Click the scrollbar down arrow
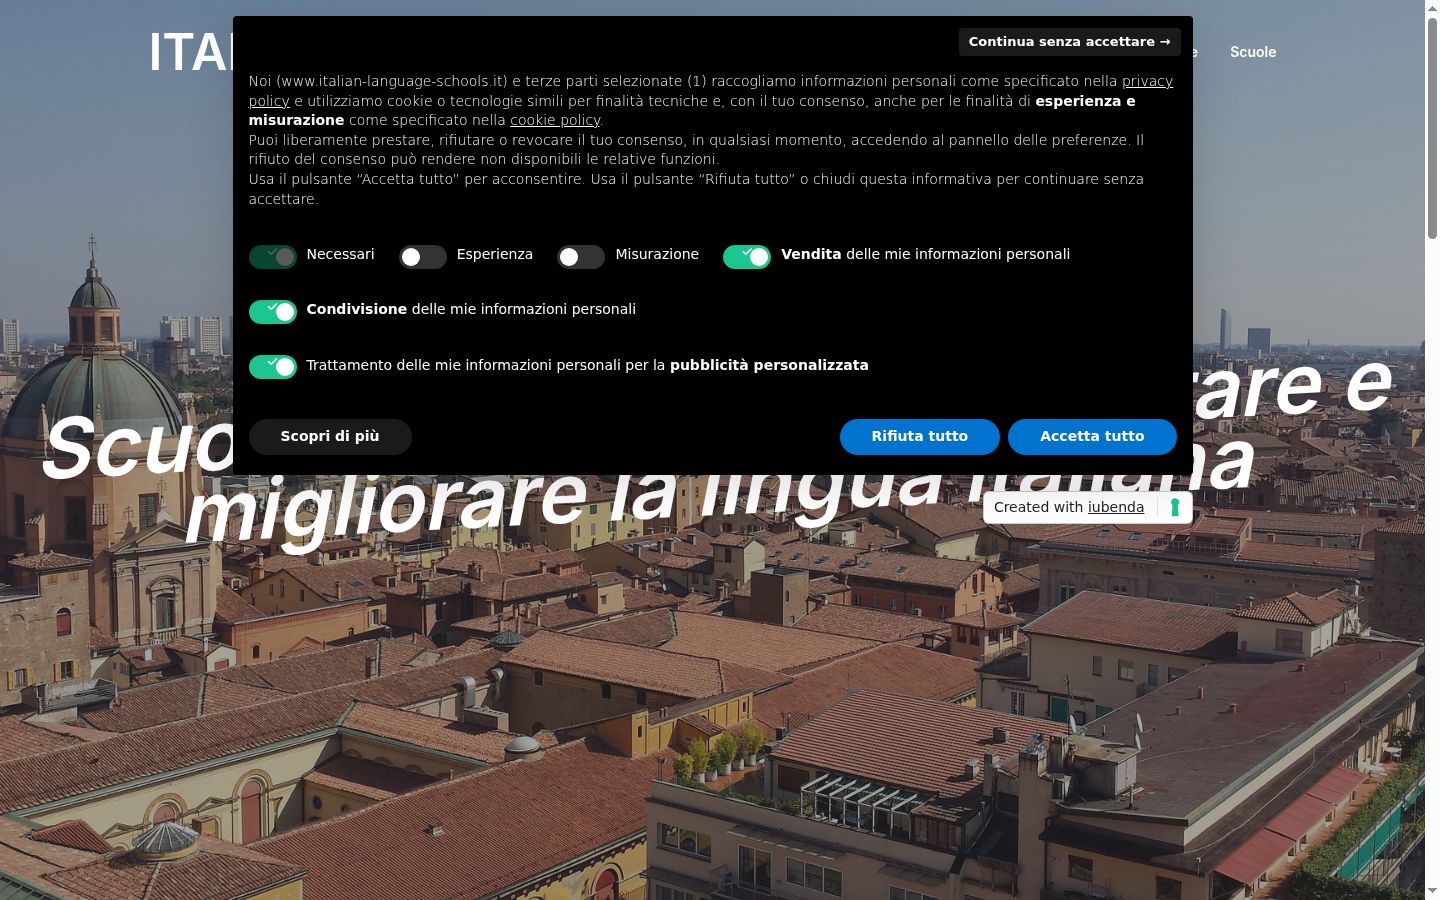The image size is (1440, 900). [1432, 891]
